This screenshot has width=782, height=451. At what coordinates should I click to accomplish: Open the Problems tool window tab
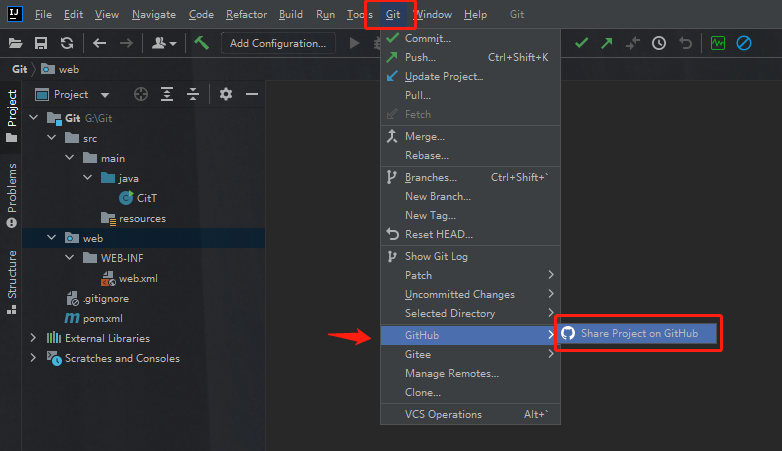click(x=11, y=195)
